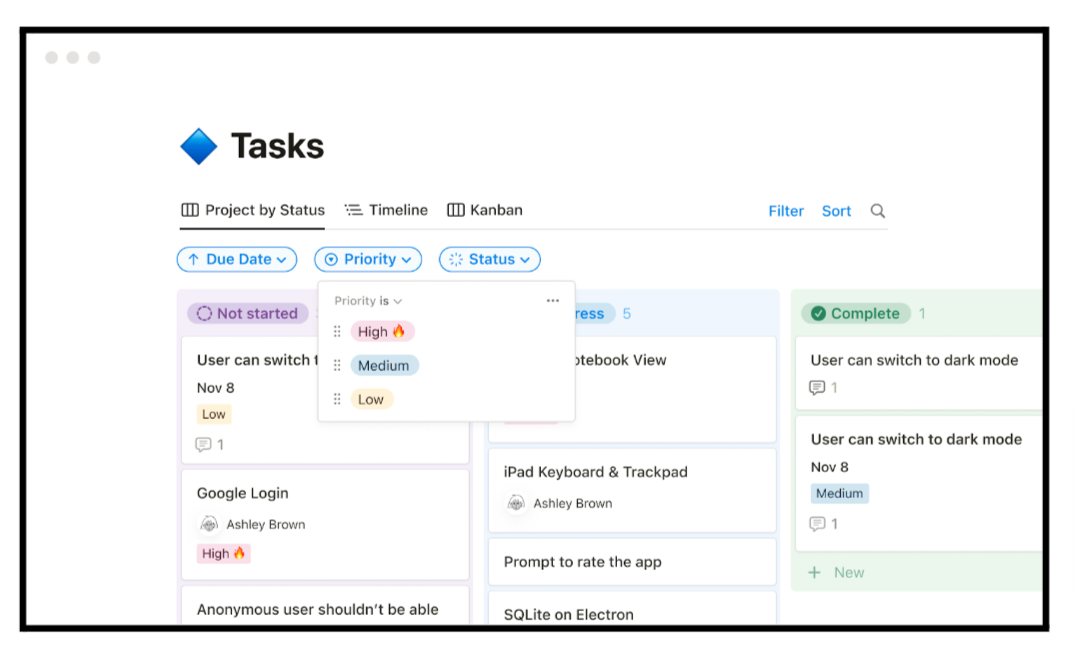This screenshot has width=1075, height=653.
Task: Click the Filter link
Action: [786, 211]
